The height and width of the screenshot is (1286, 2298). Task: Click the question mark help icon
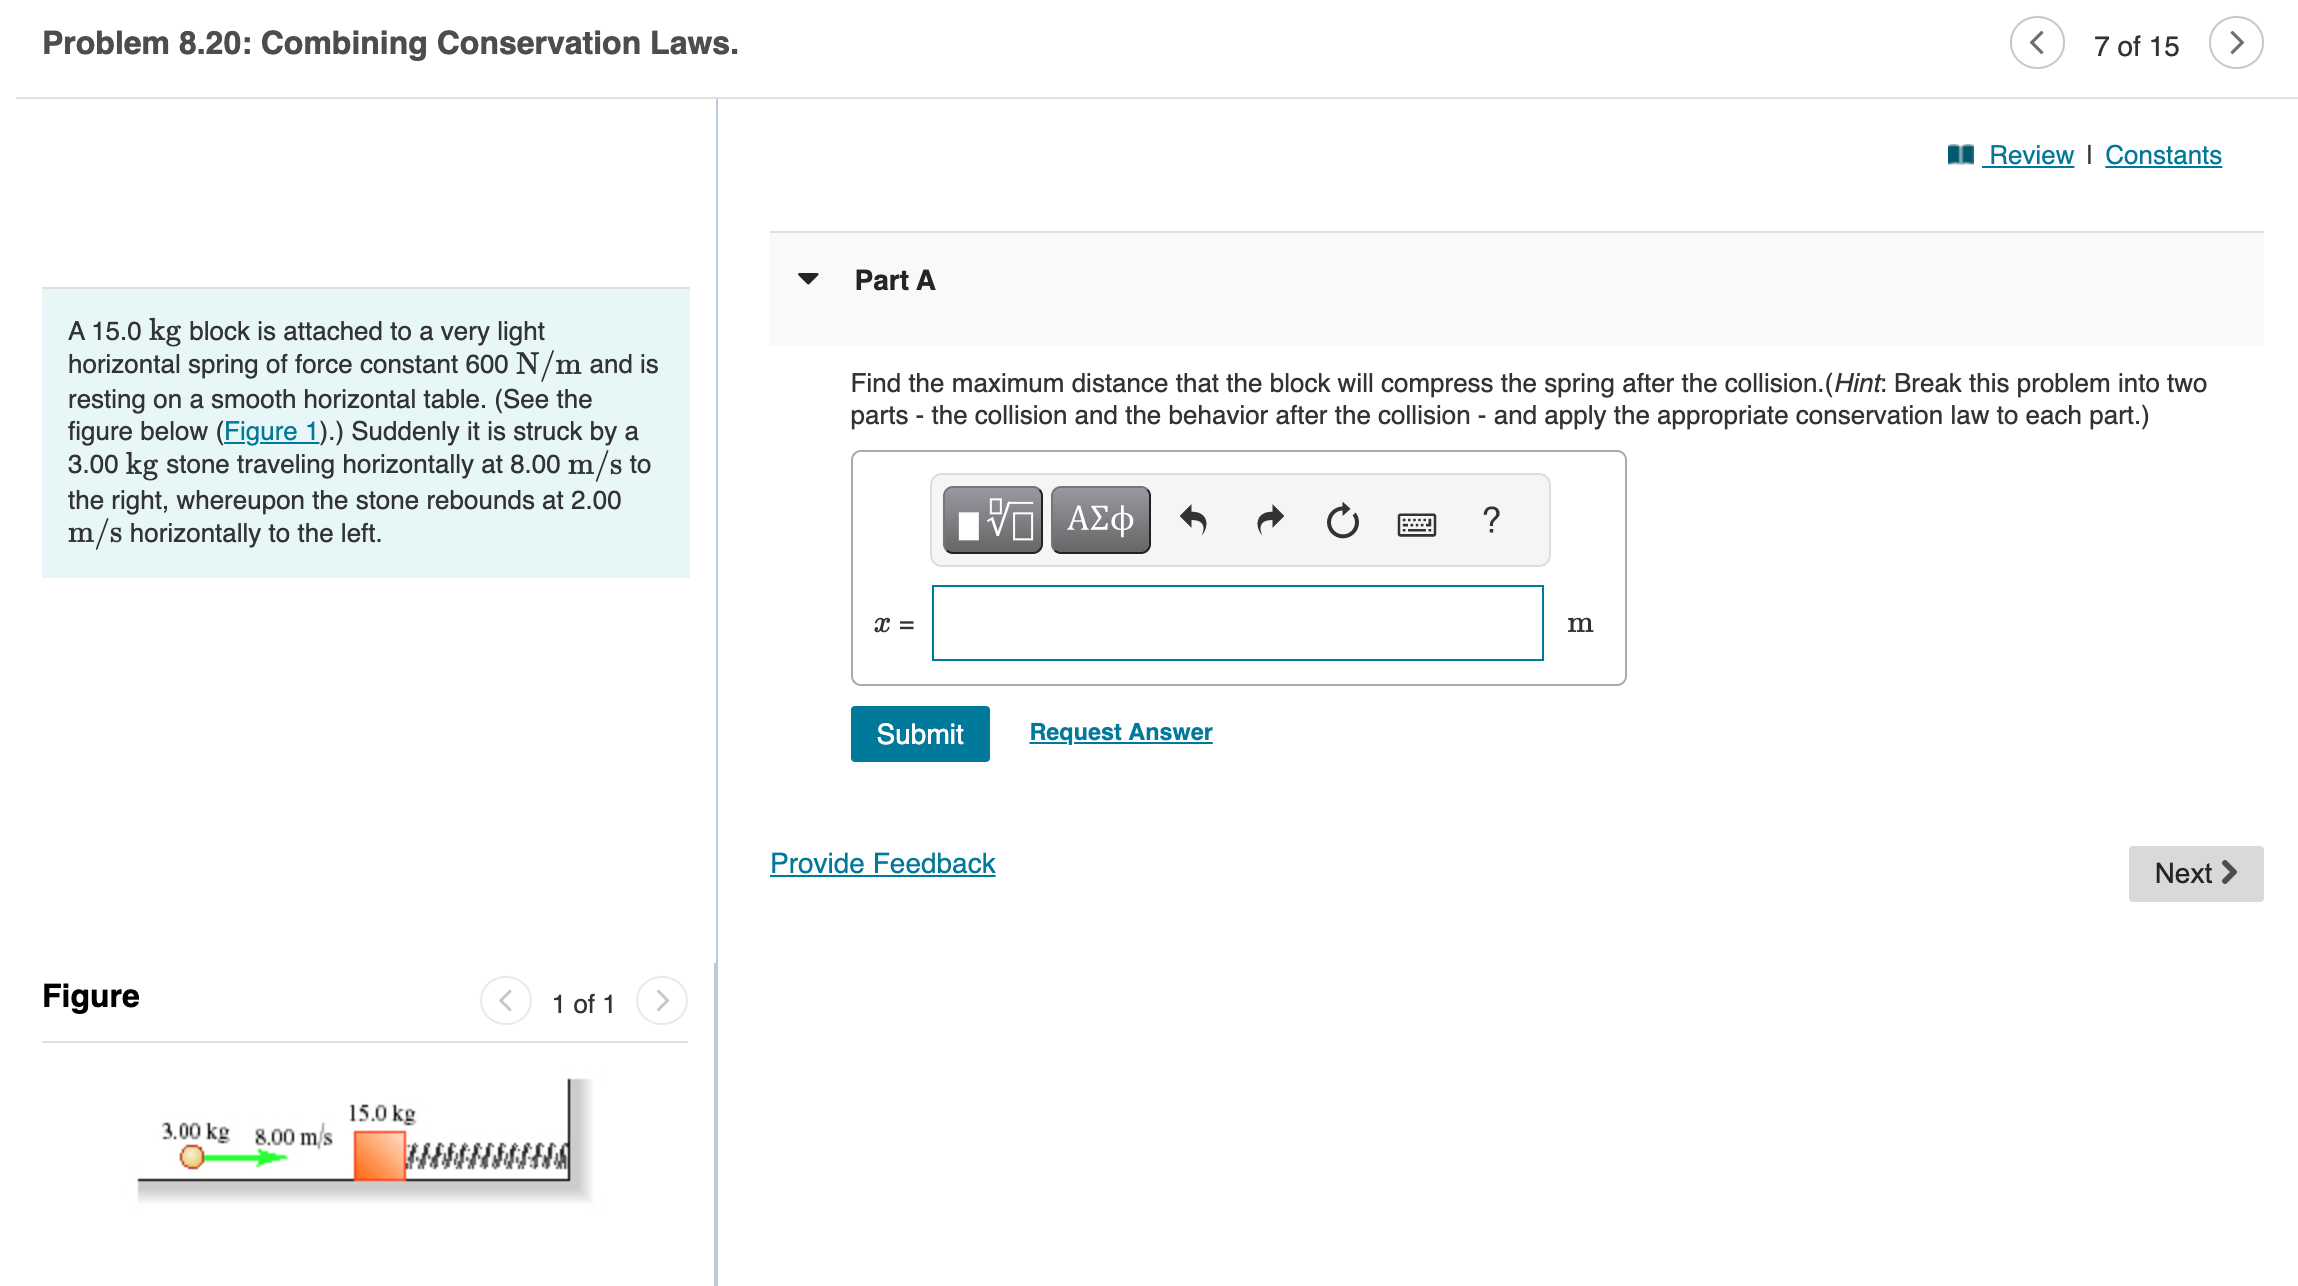coord(1491,520)
